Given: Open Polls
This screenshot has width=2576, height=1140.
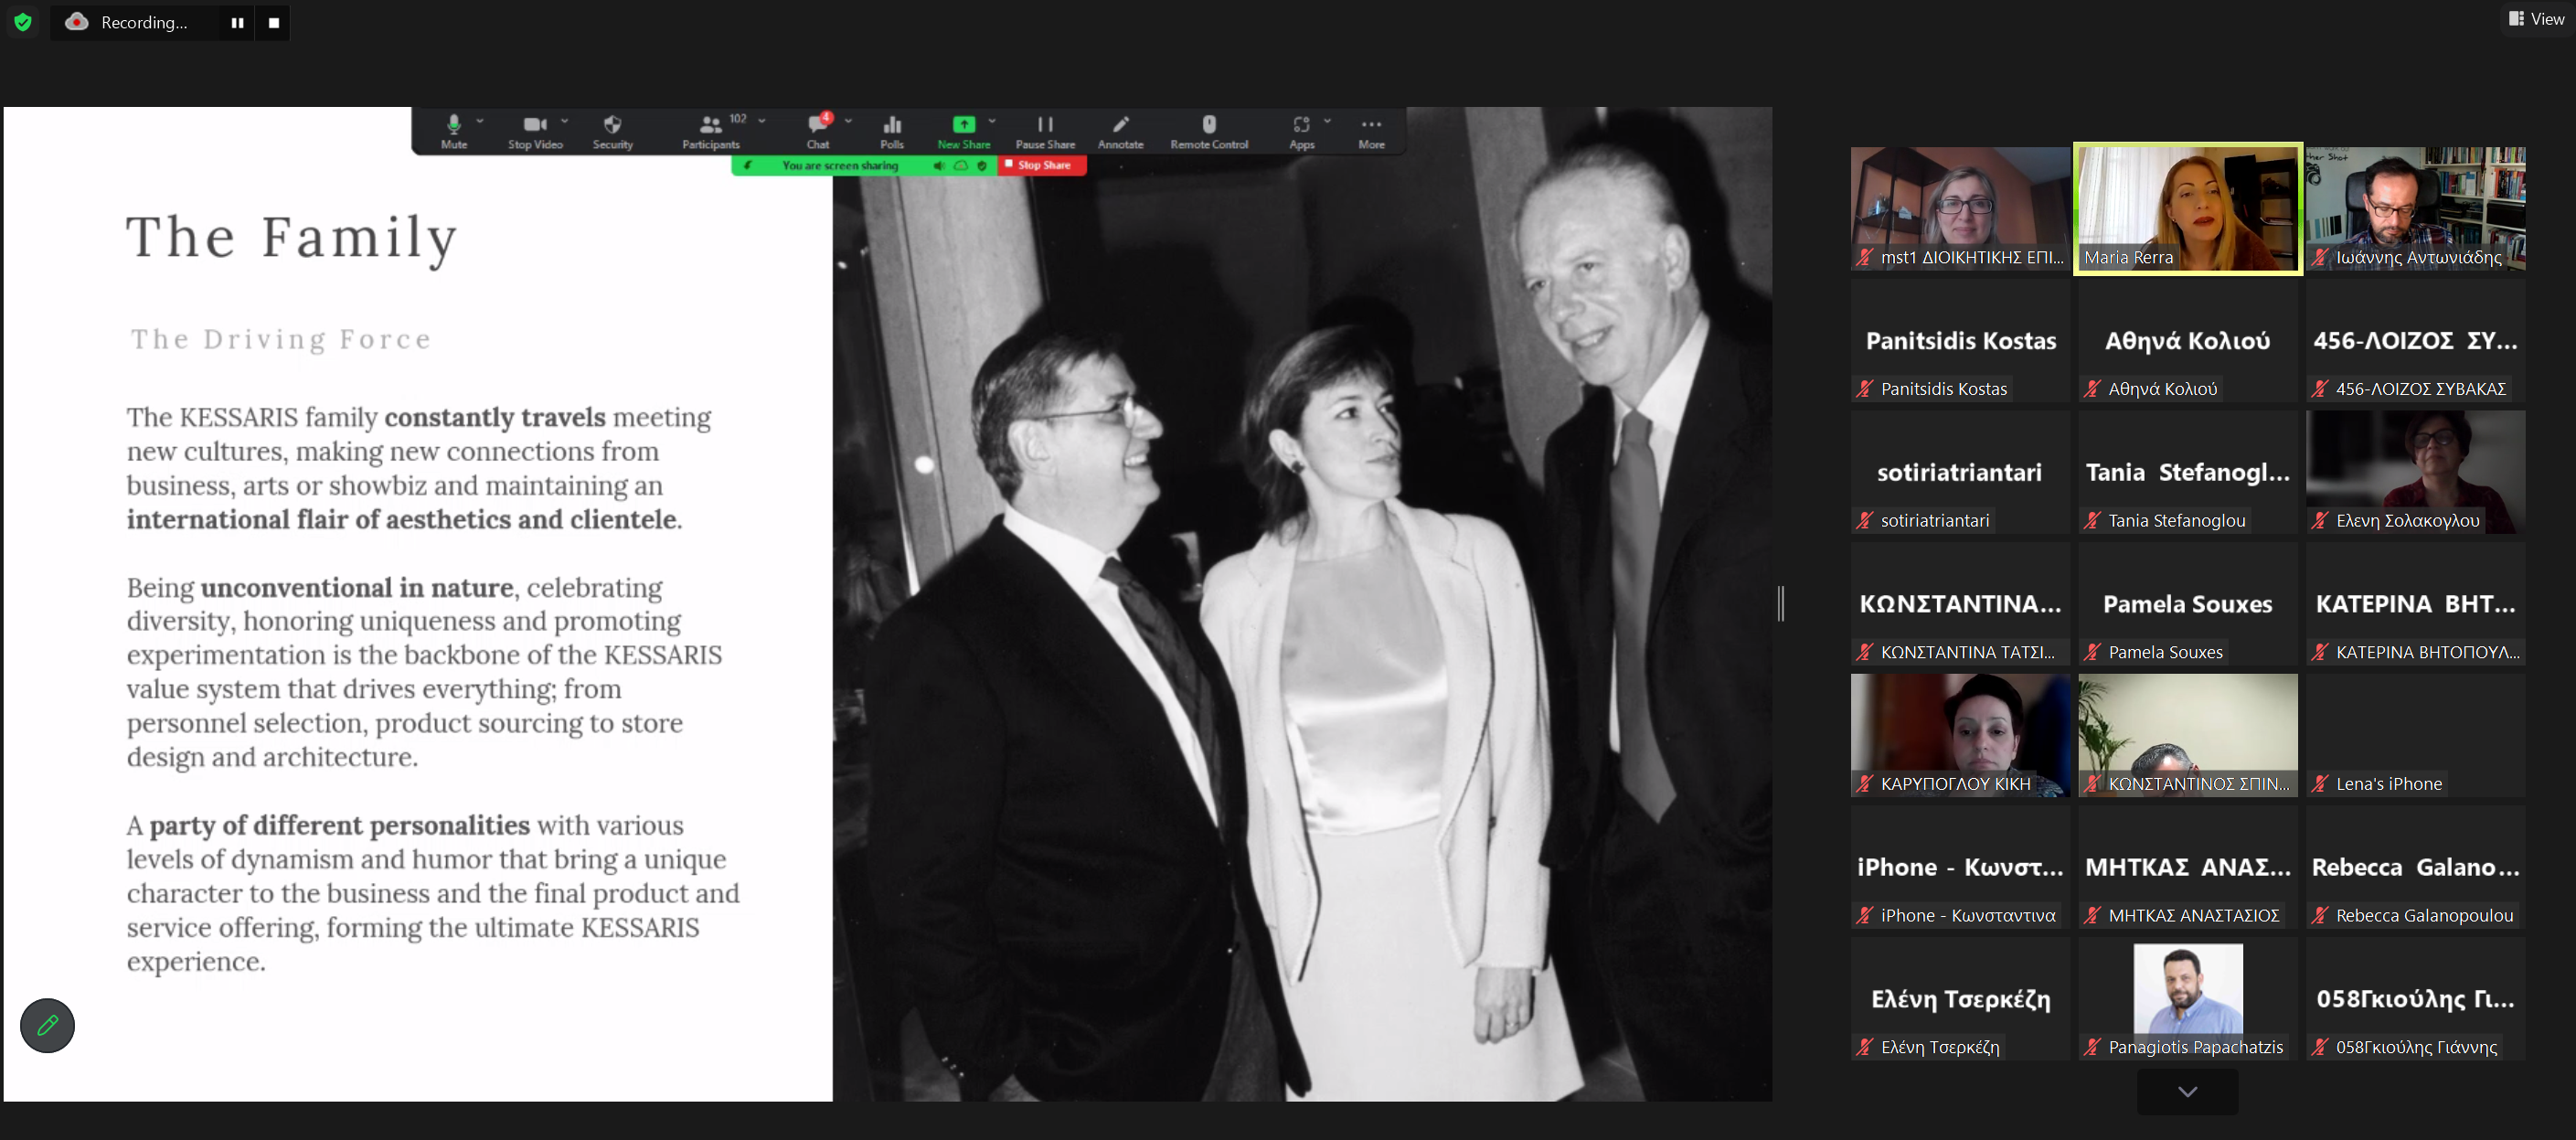Looking at the screenshot, I should 892,131.
